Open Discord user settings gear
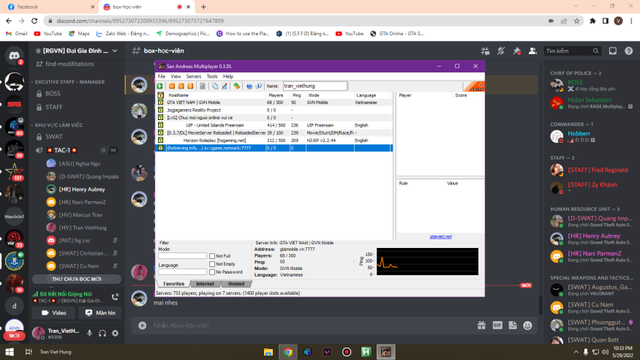This screenshot has width=640, height=360. click(x=116, y=333)
